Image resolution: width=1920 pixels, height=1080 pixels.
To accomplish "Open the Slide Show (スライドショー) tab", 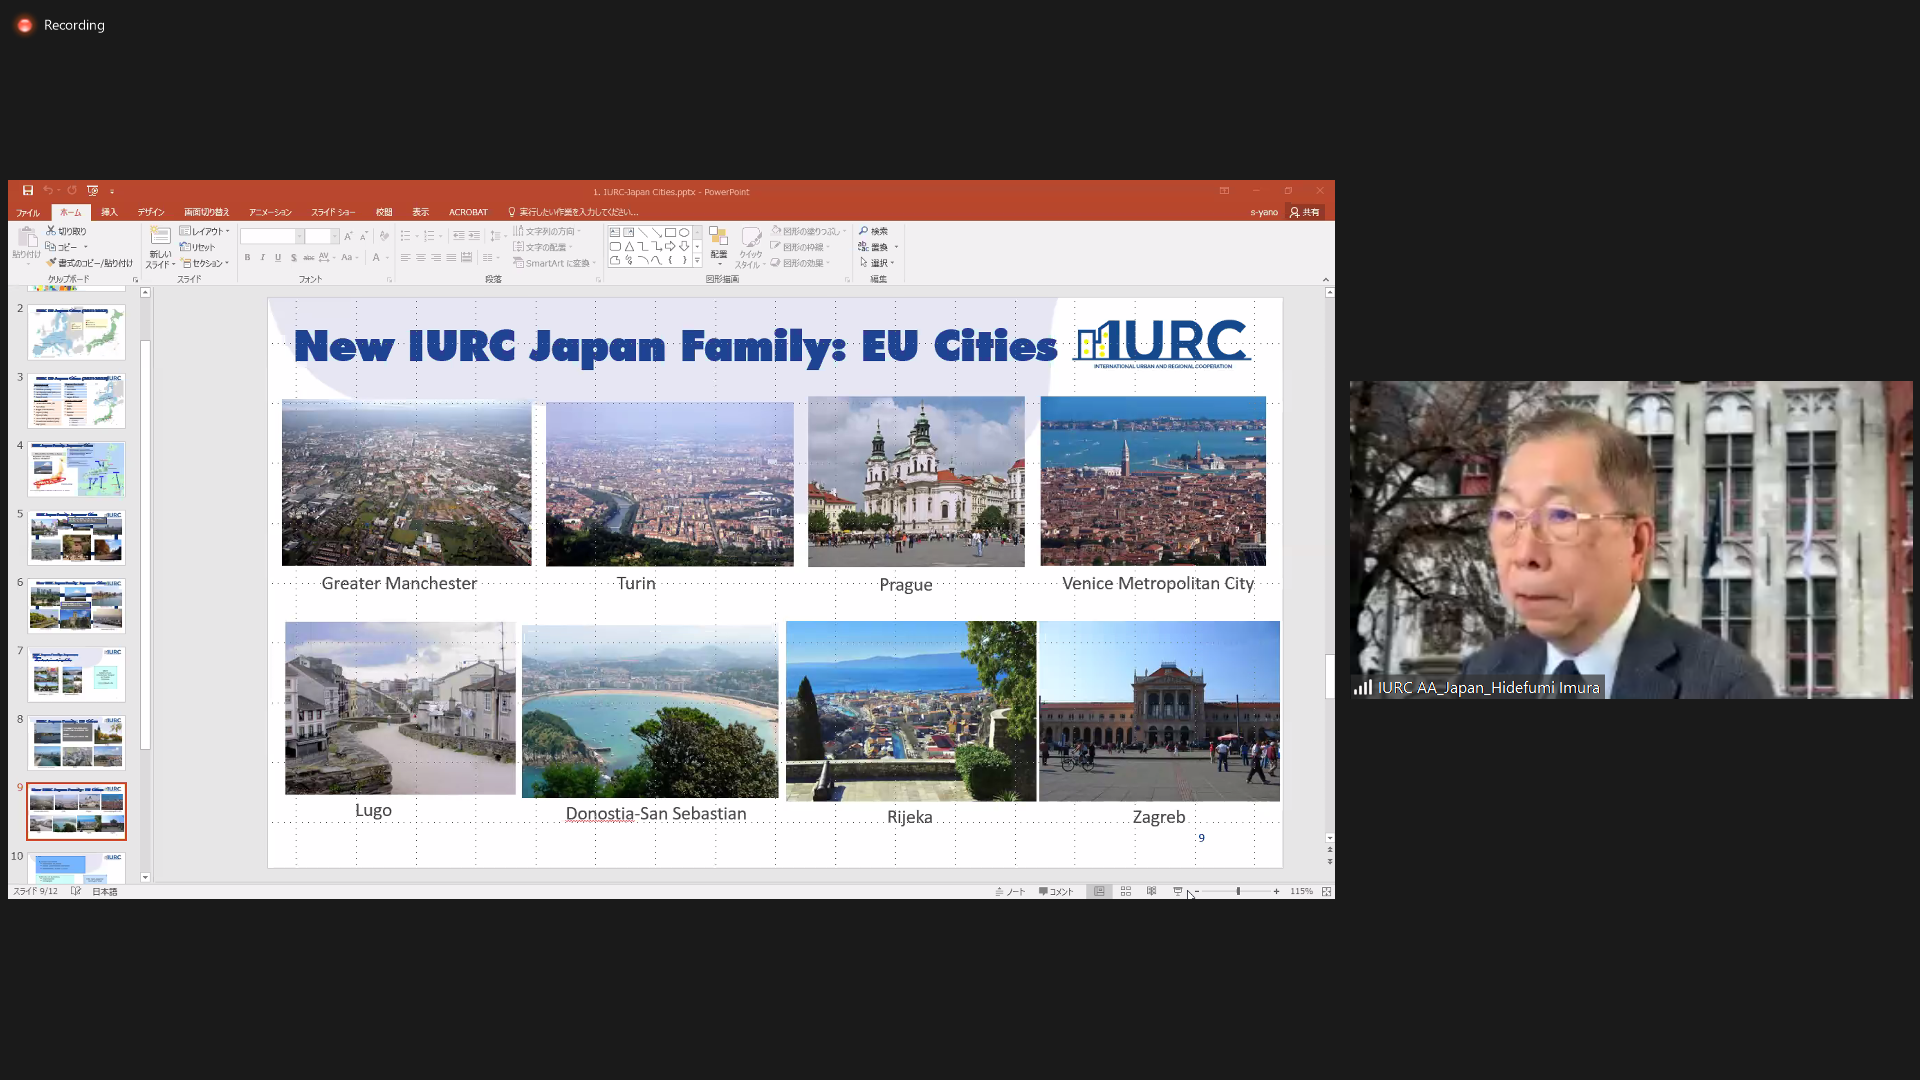I will click(333, 212).
